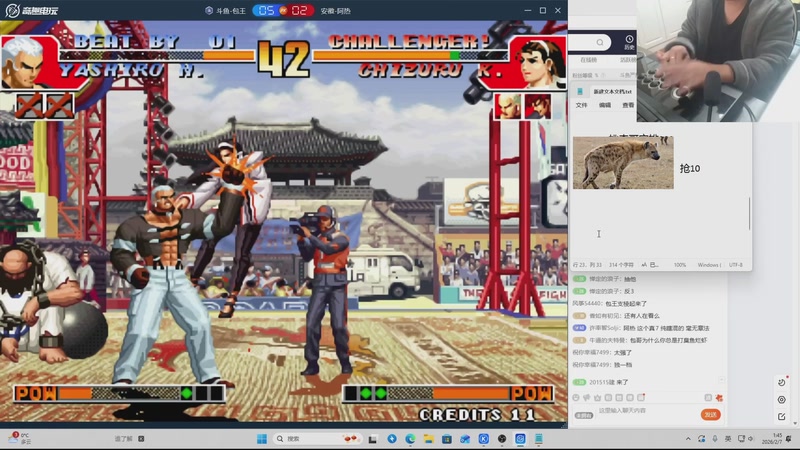Screen dimensions: 800x450
Task: Close the 温了解 taskbar notification X
Action: click(x=141, y=439)
